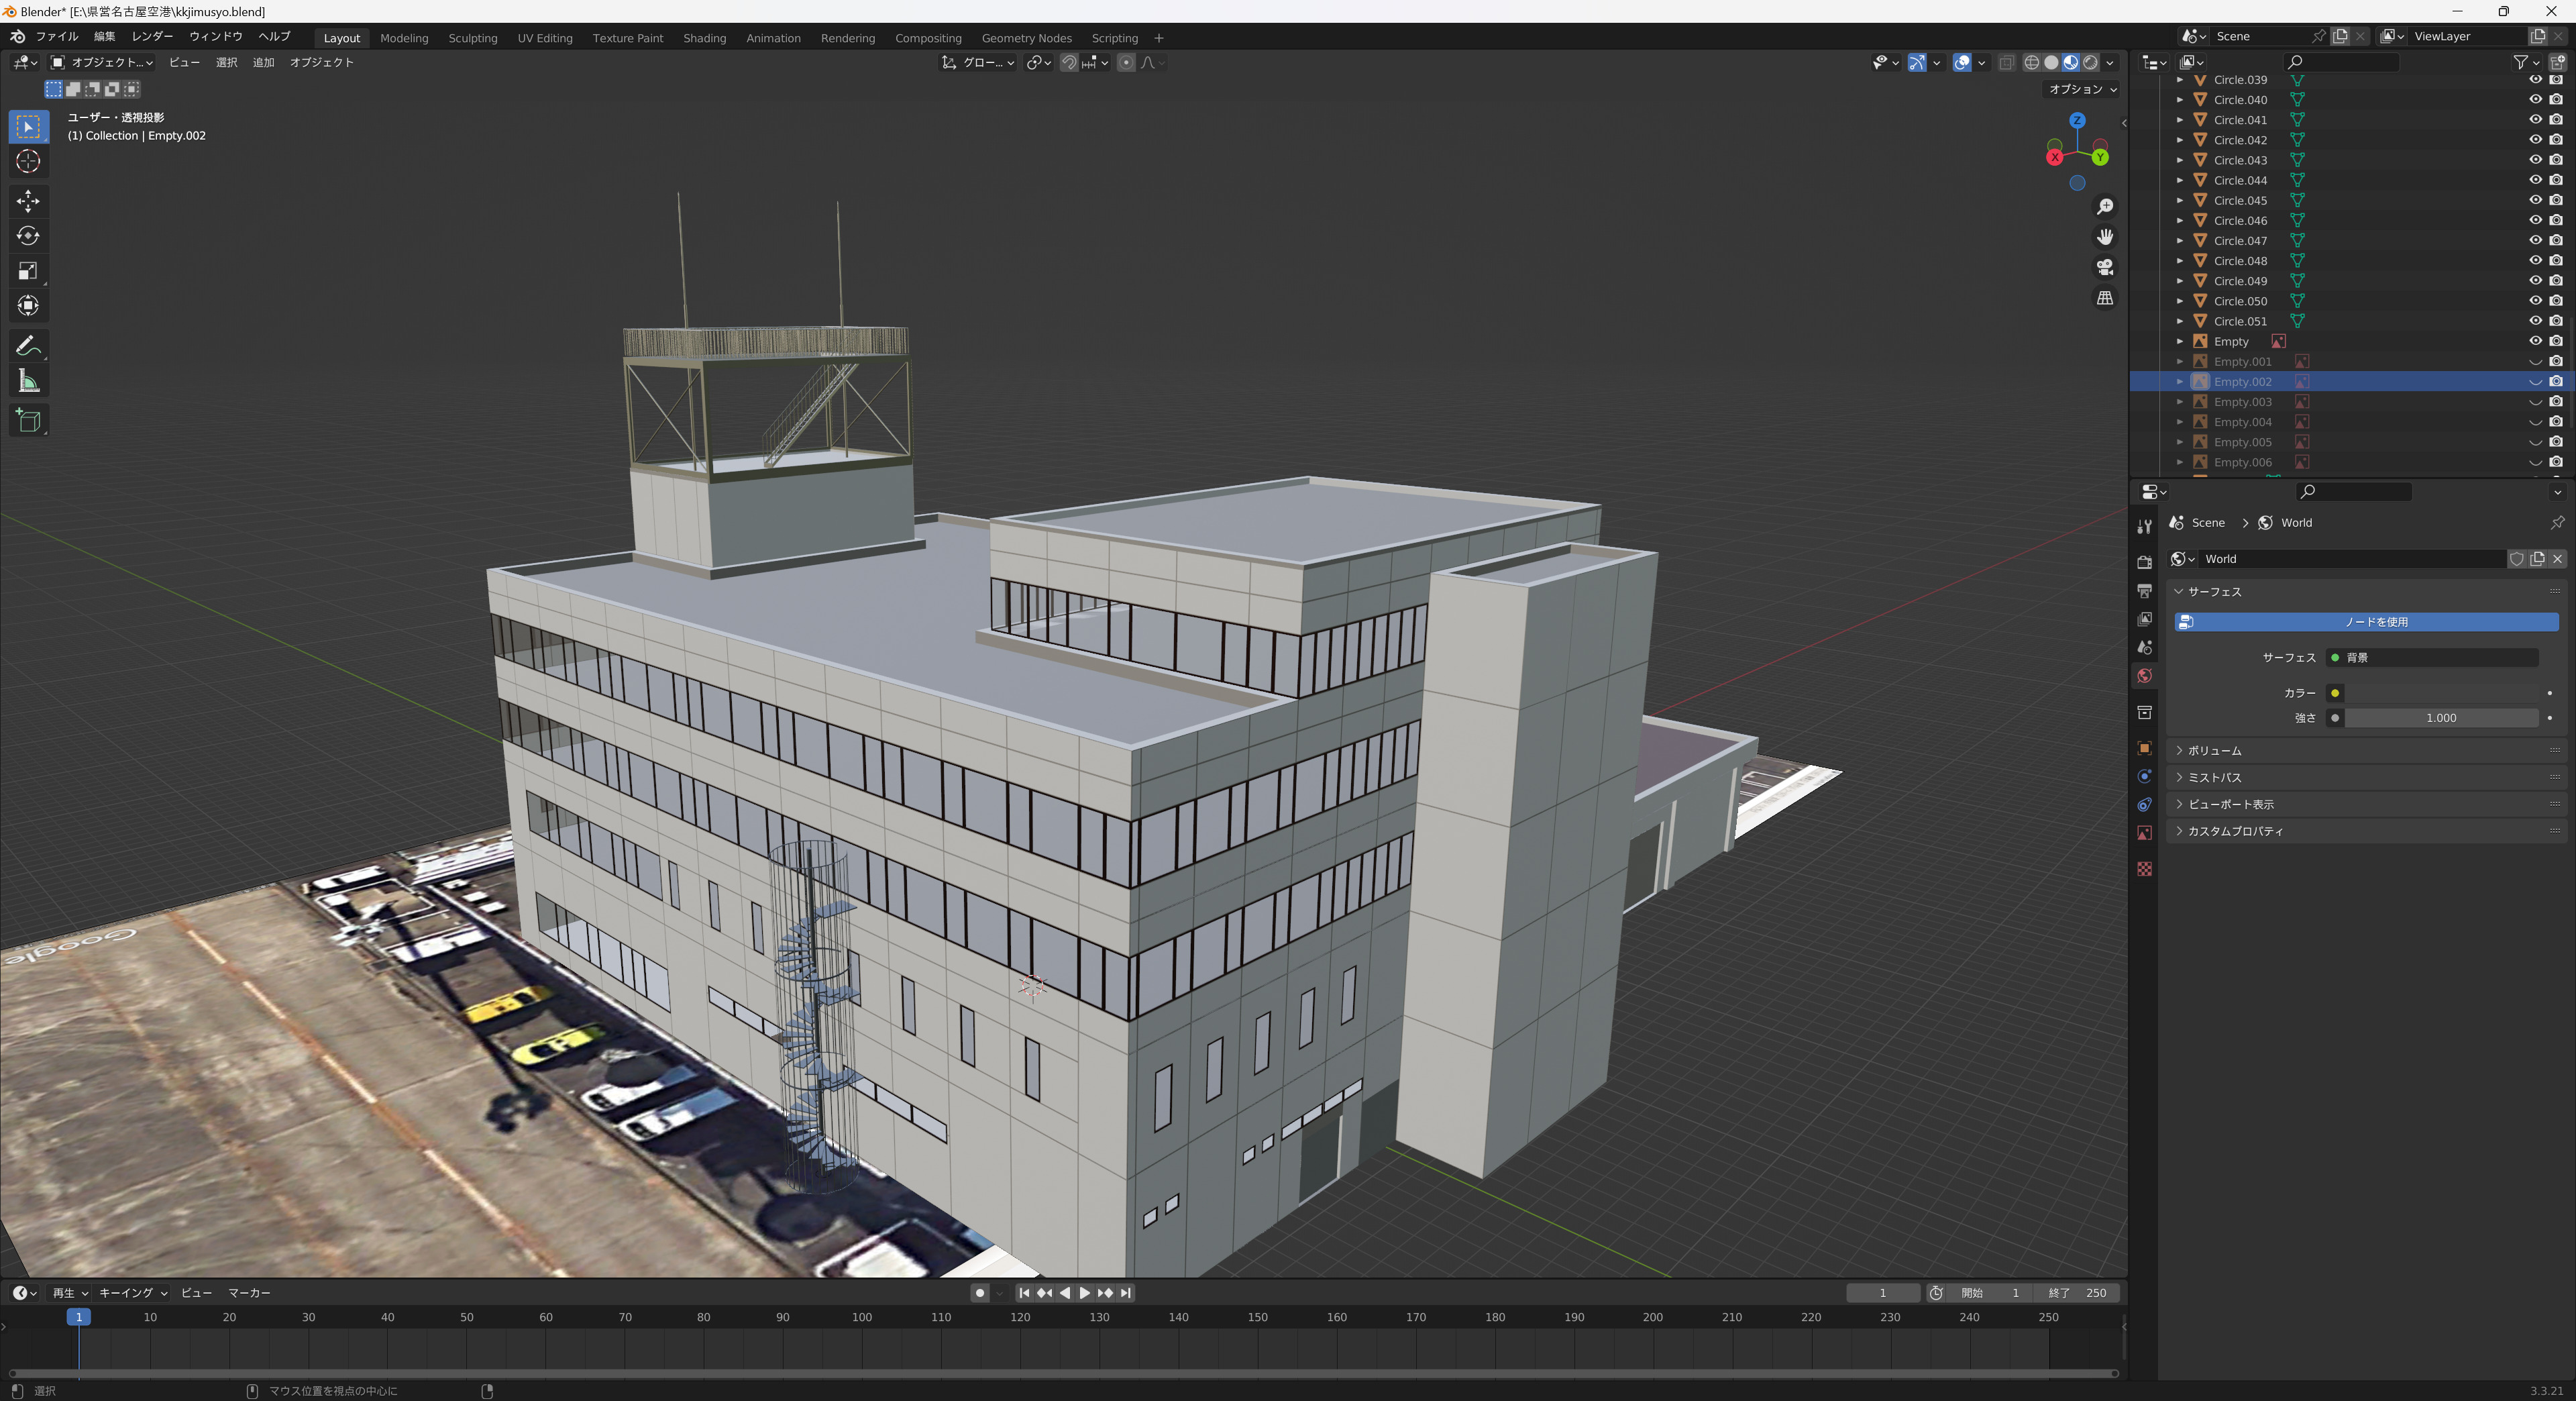Expand the Empty.002 tree row
Viewport: 2576px width, 1401px height.
2180,382
